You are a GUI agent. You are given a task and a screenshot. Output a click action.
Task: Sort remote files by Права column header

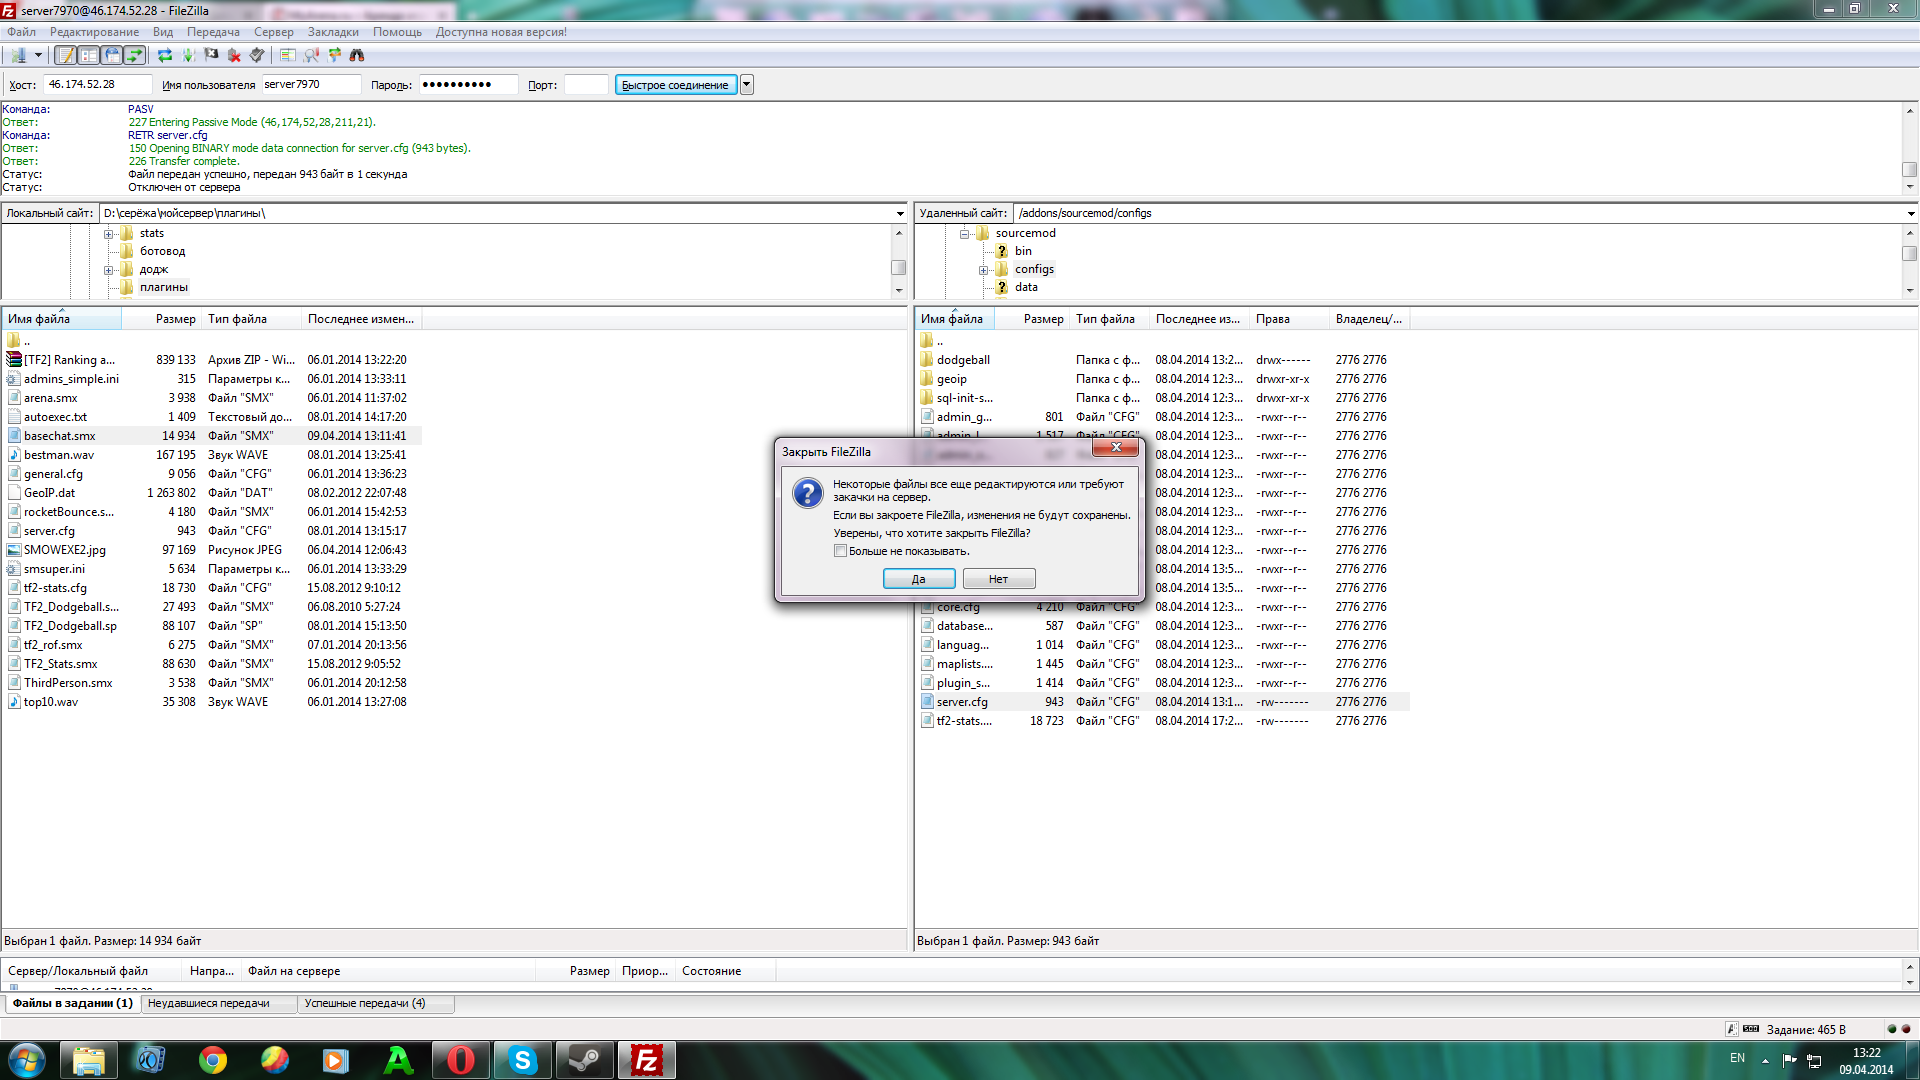click(x=1289, y=319)
